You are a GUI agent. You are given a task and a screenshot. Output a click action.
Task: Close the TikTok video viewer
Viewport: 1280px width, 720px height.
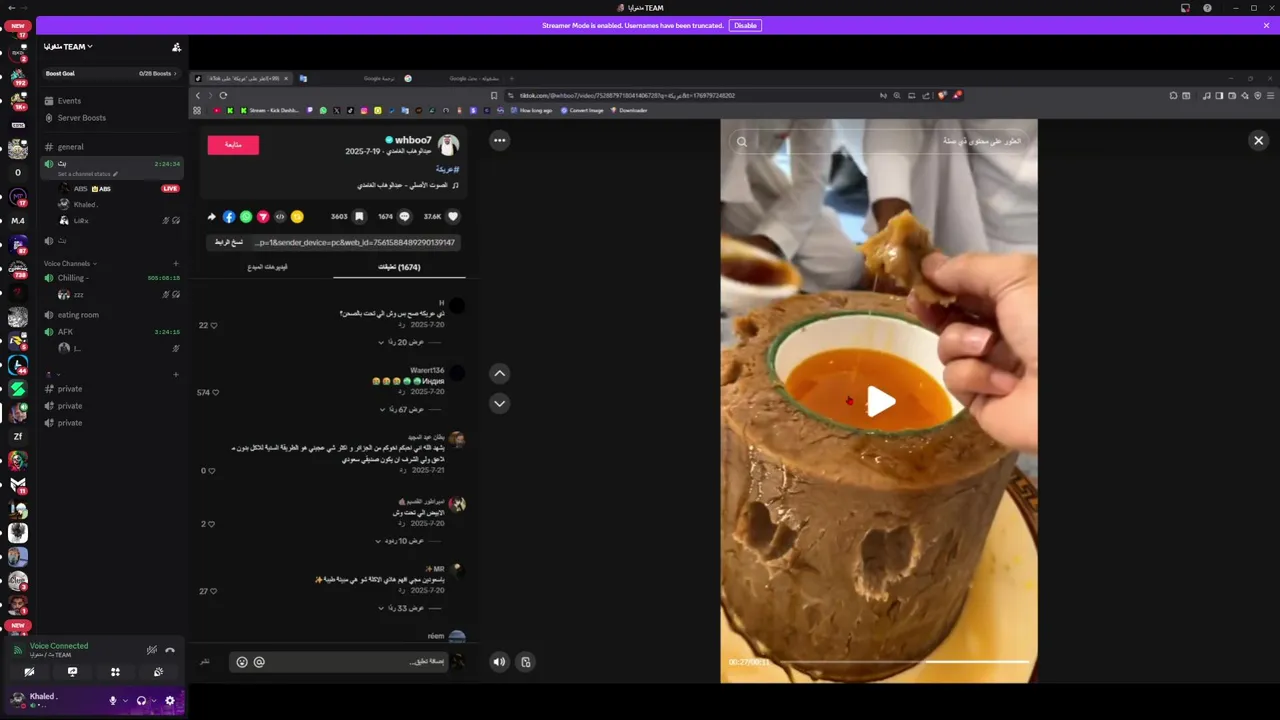(x=1258, y=141)
